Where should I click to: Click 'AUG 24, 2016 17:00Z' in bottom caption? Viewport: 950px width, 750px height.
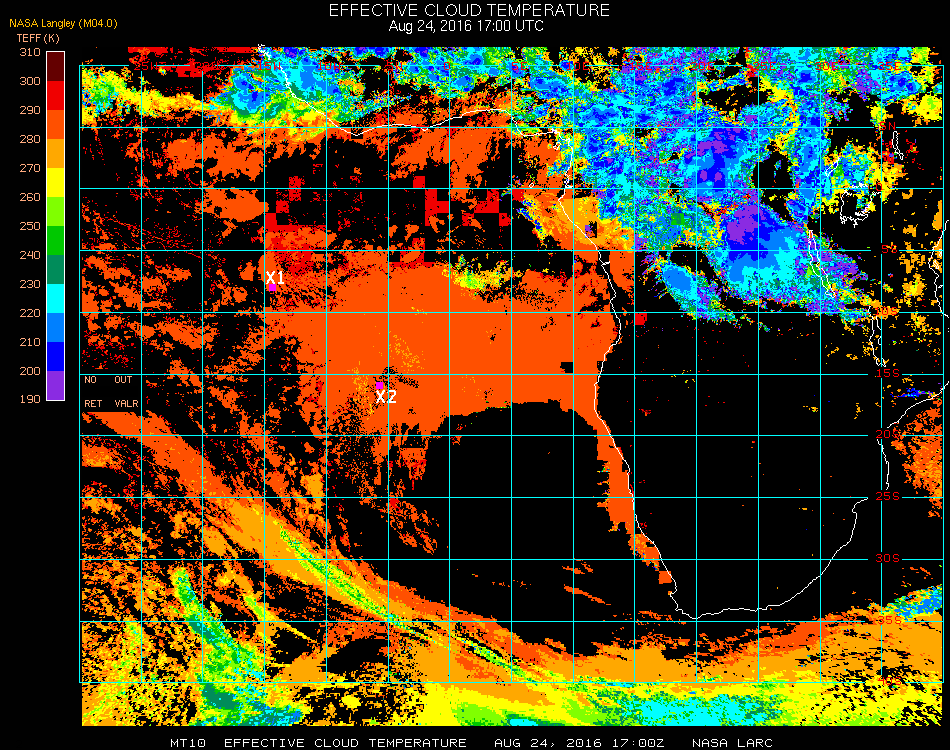pos(579,743)
